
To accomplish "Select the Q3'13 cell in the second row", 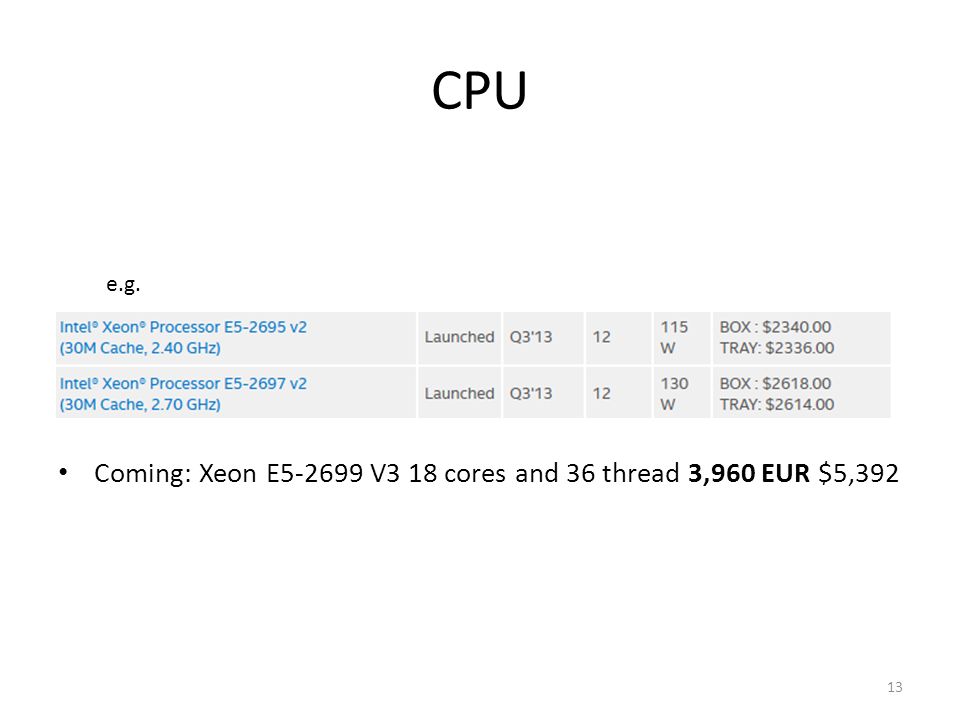I will [531, 394].
